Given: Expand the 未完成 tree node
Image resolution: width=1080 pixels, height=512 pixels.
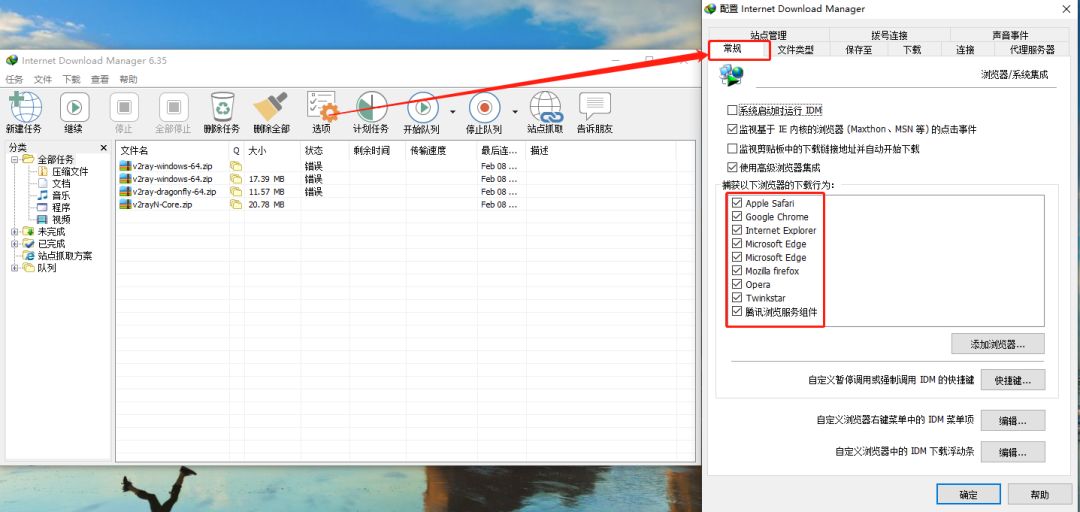Looking at the screenshot, I should [x=15, y=231].
